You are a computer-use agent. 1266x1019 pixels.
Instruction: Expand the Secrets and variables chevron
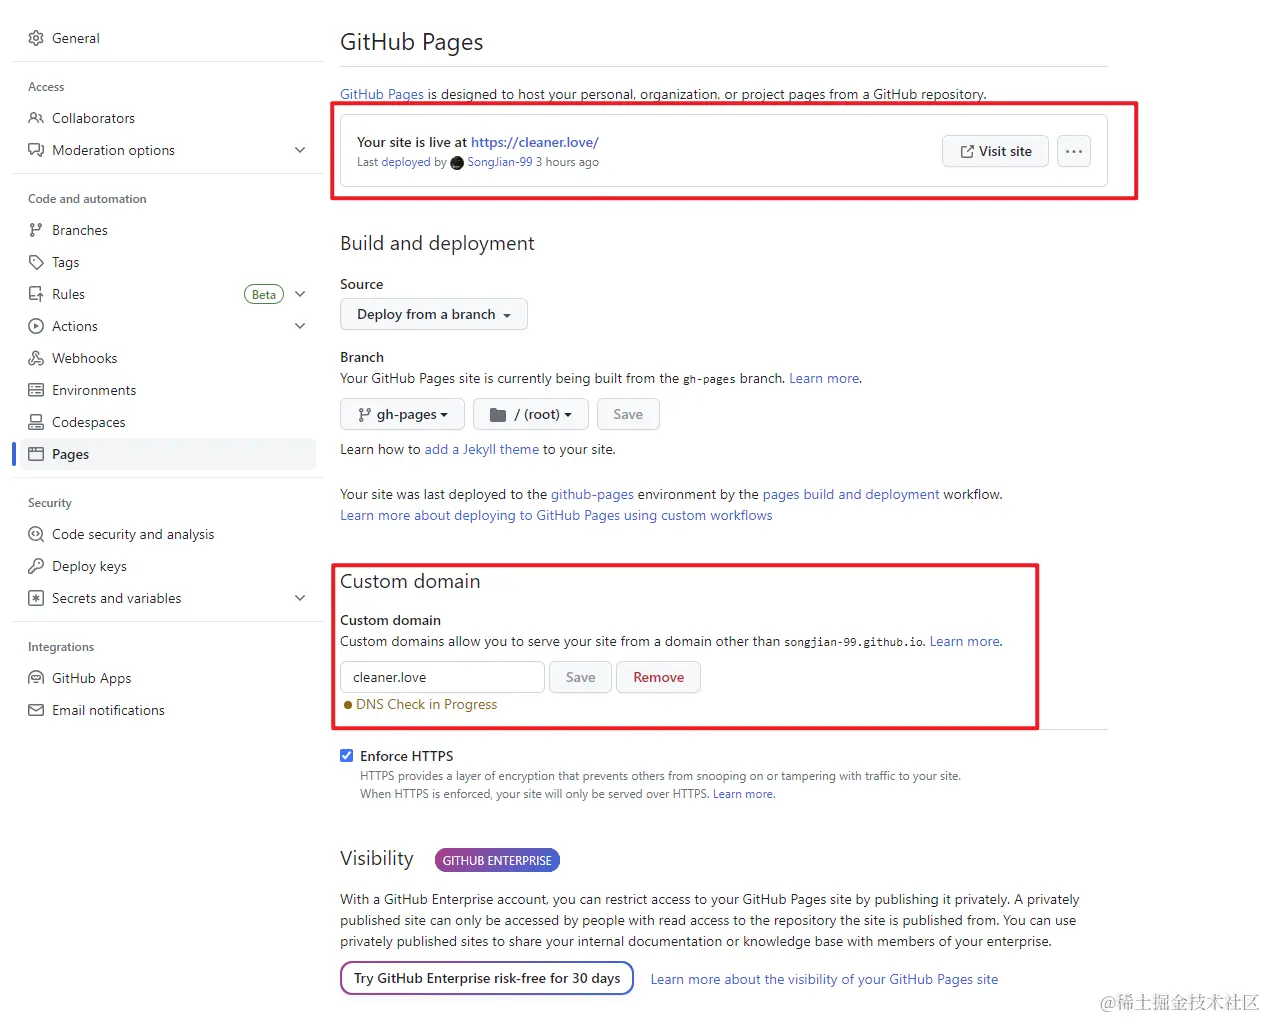[x=300, y=598]
